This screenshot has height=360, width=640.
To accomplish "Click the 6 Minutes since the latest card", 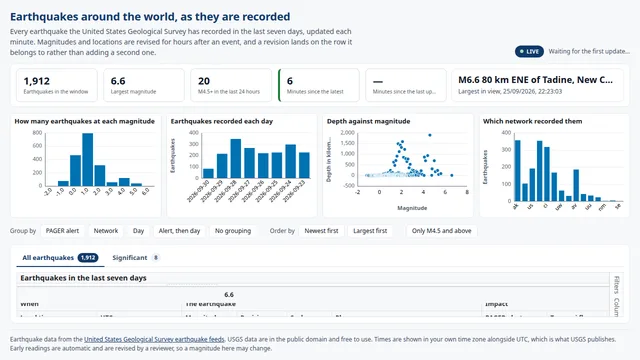I will click(319, 85).
